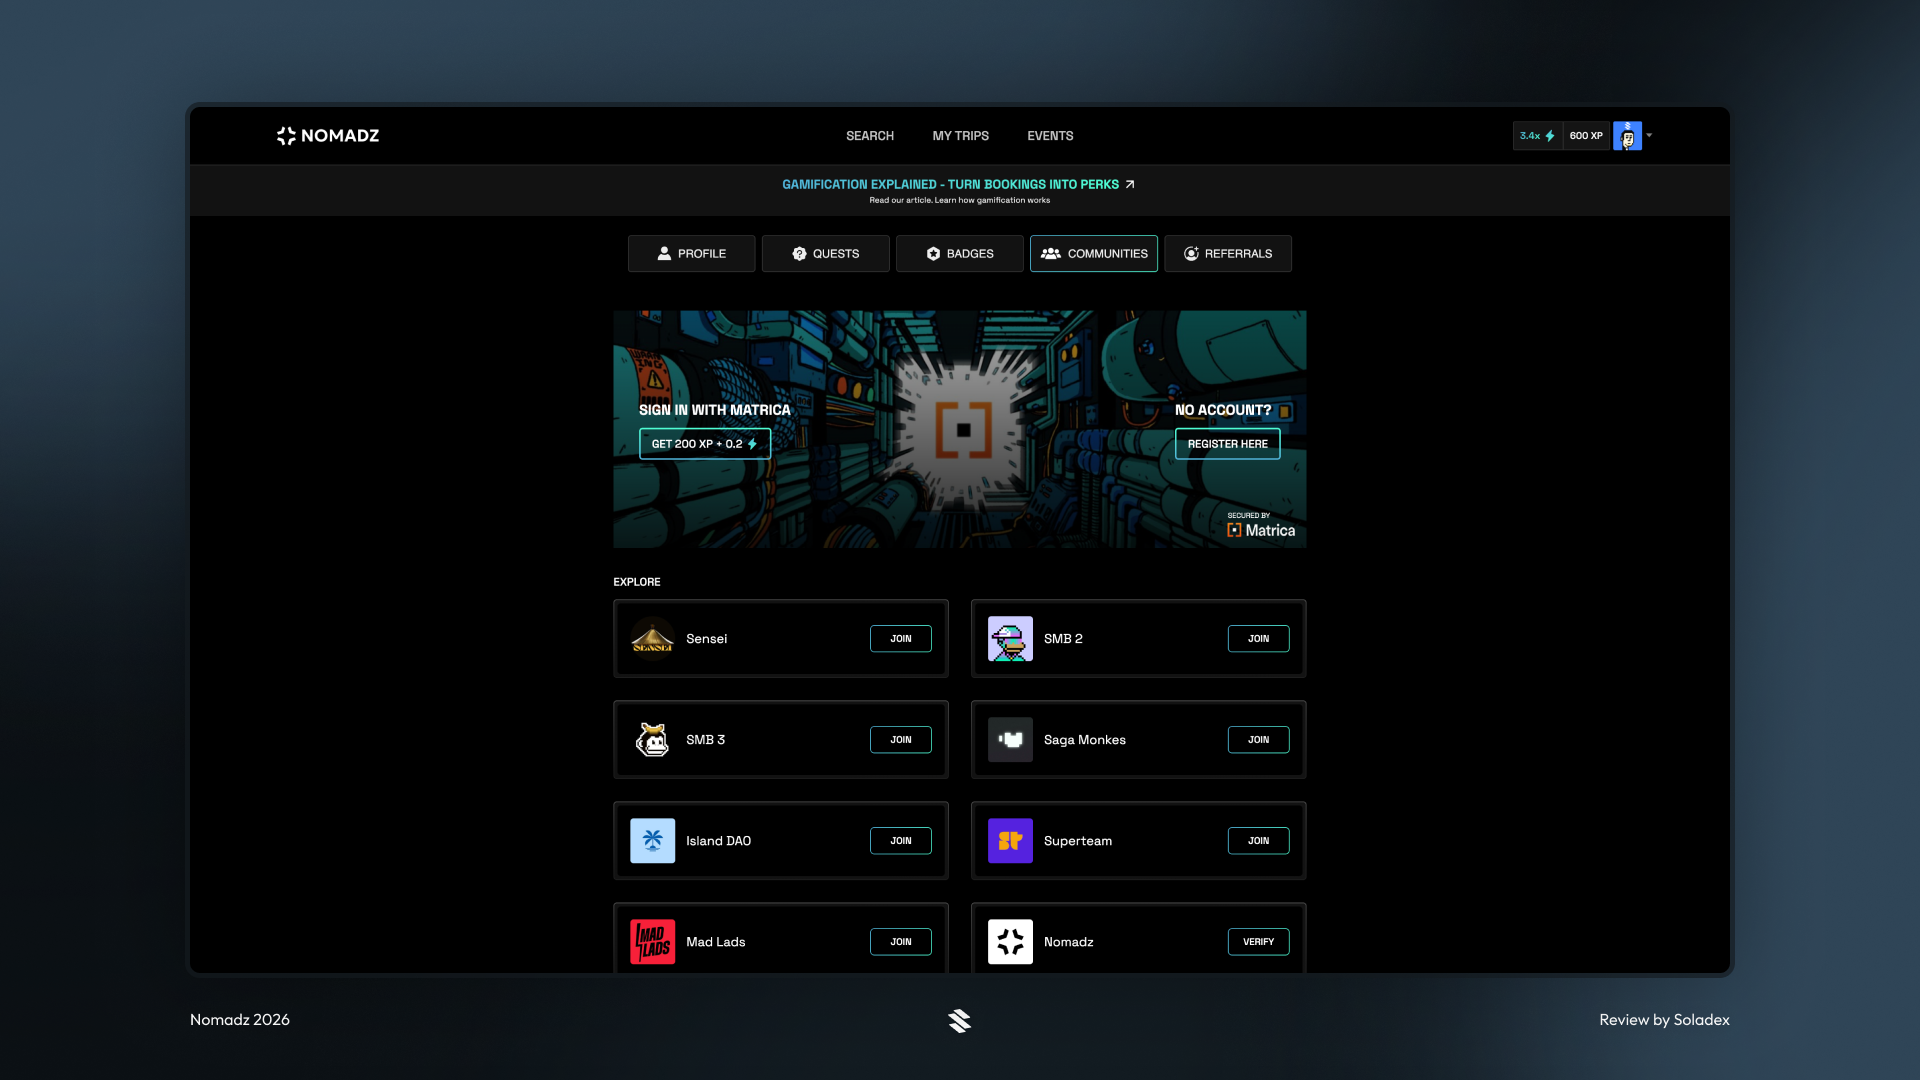The image size is (1920, 1080).
Task: Select the Profile person icon
Action: [664, 253]
